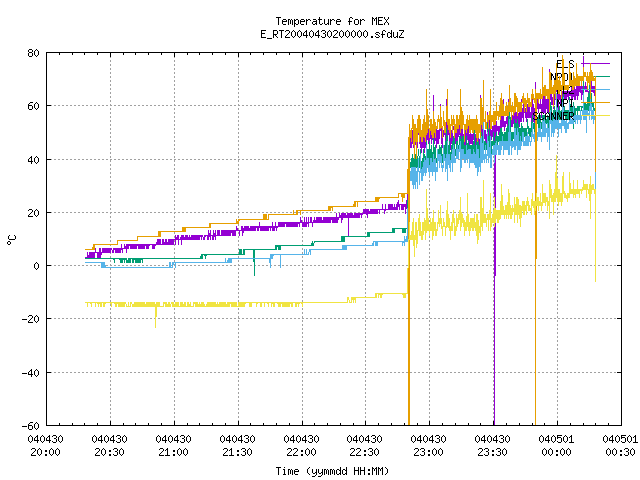Click the light blue NPD2 legend line sample
The width and height of the screenshot is (640, 480).
point(596,89)
